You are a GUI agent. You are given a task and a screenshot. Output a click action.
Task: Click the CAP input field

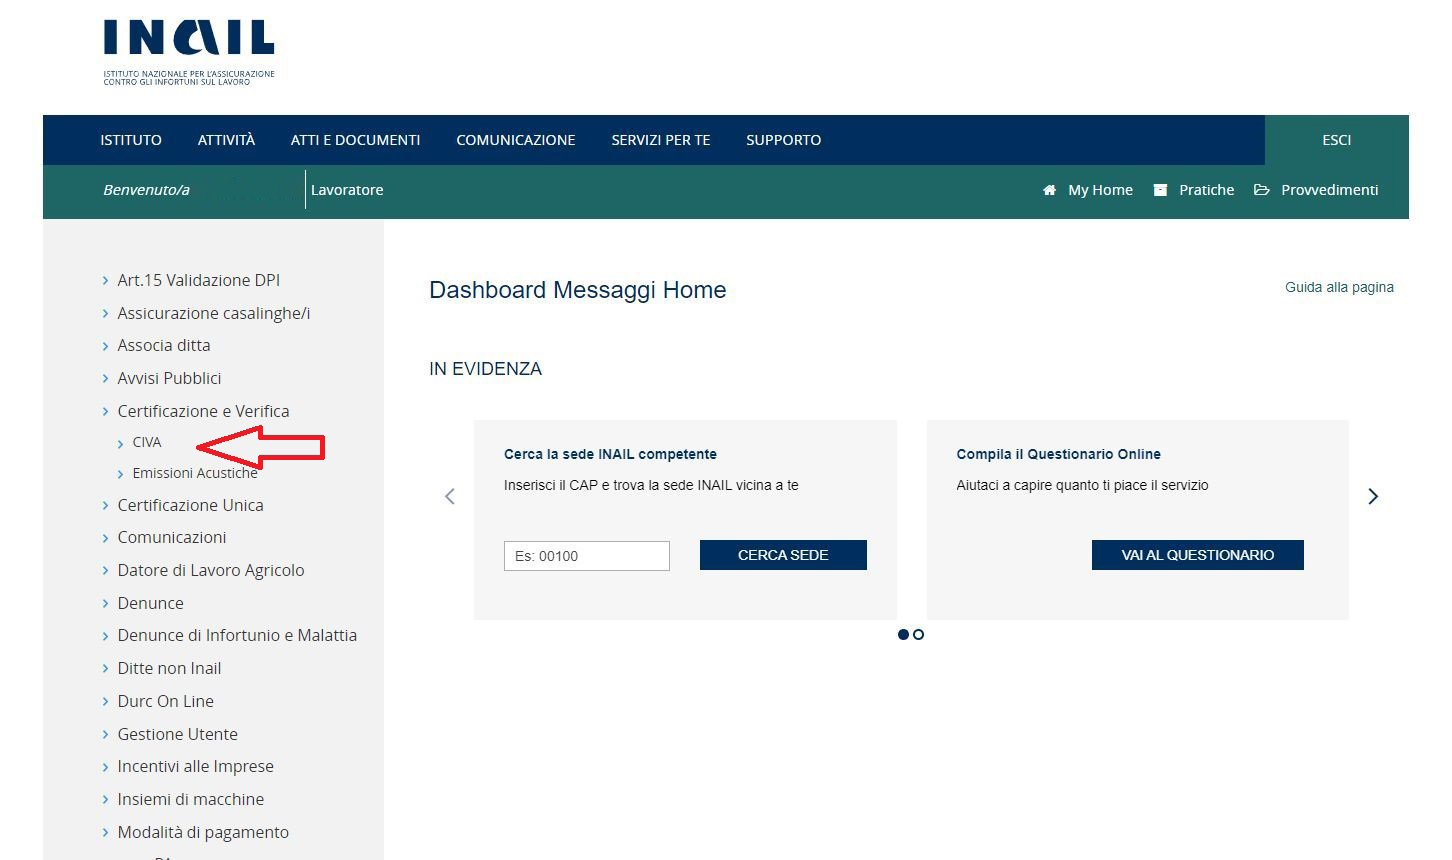(587, 556)
